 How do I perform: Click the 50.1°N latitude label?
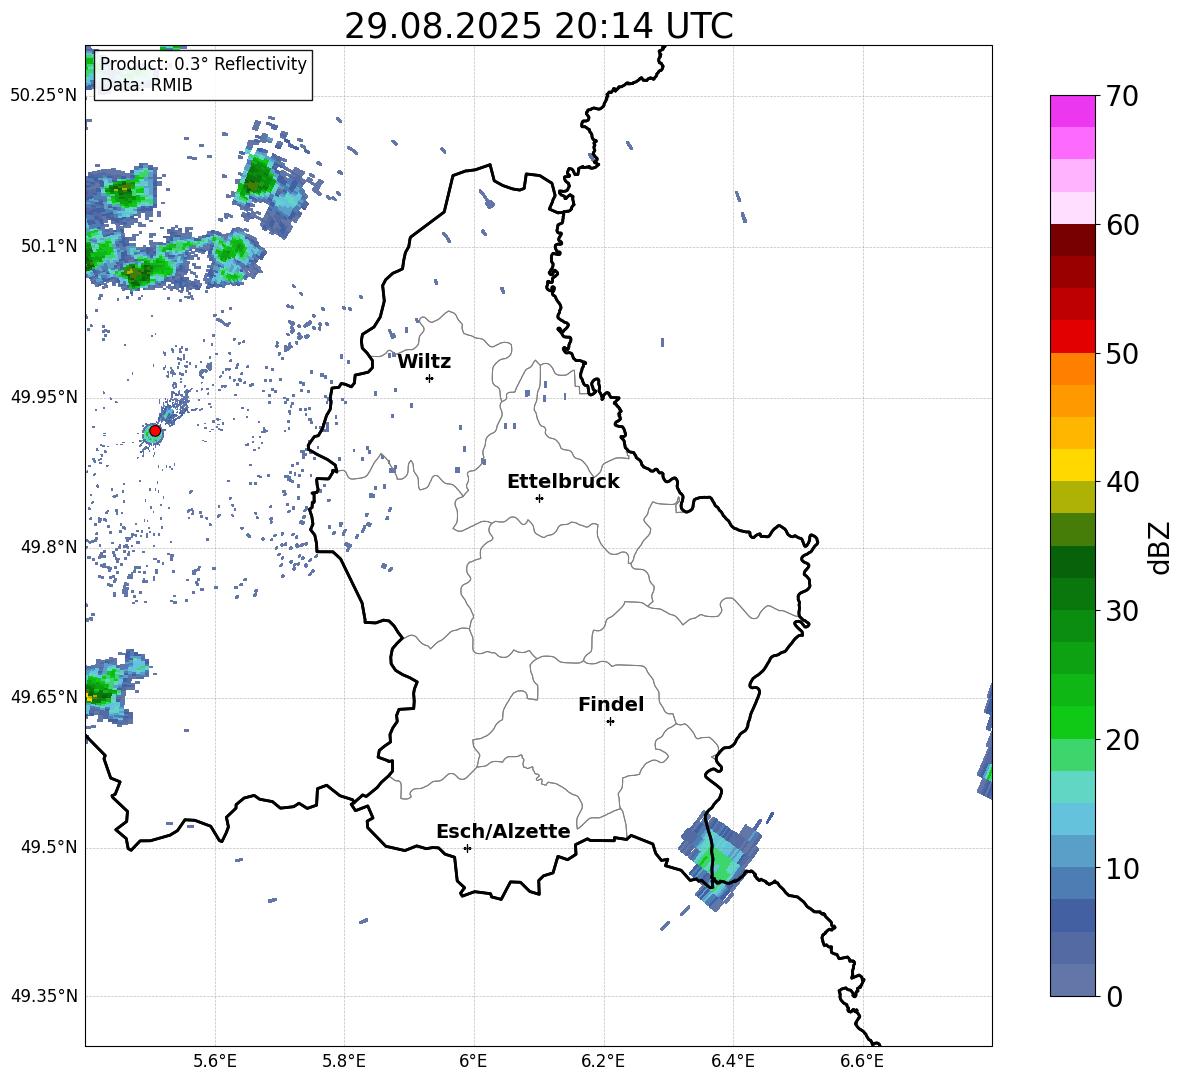tap(48, 246)
